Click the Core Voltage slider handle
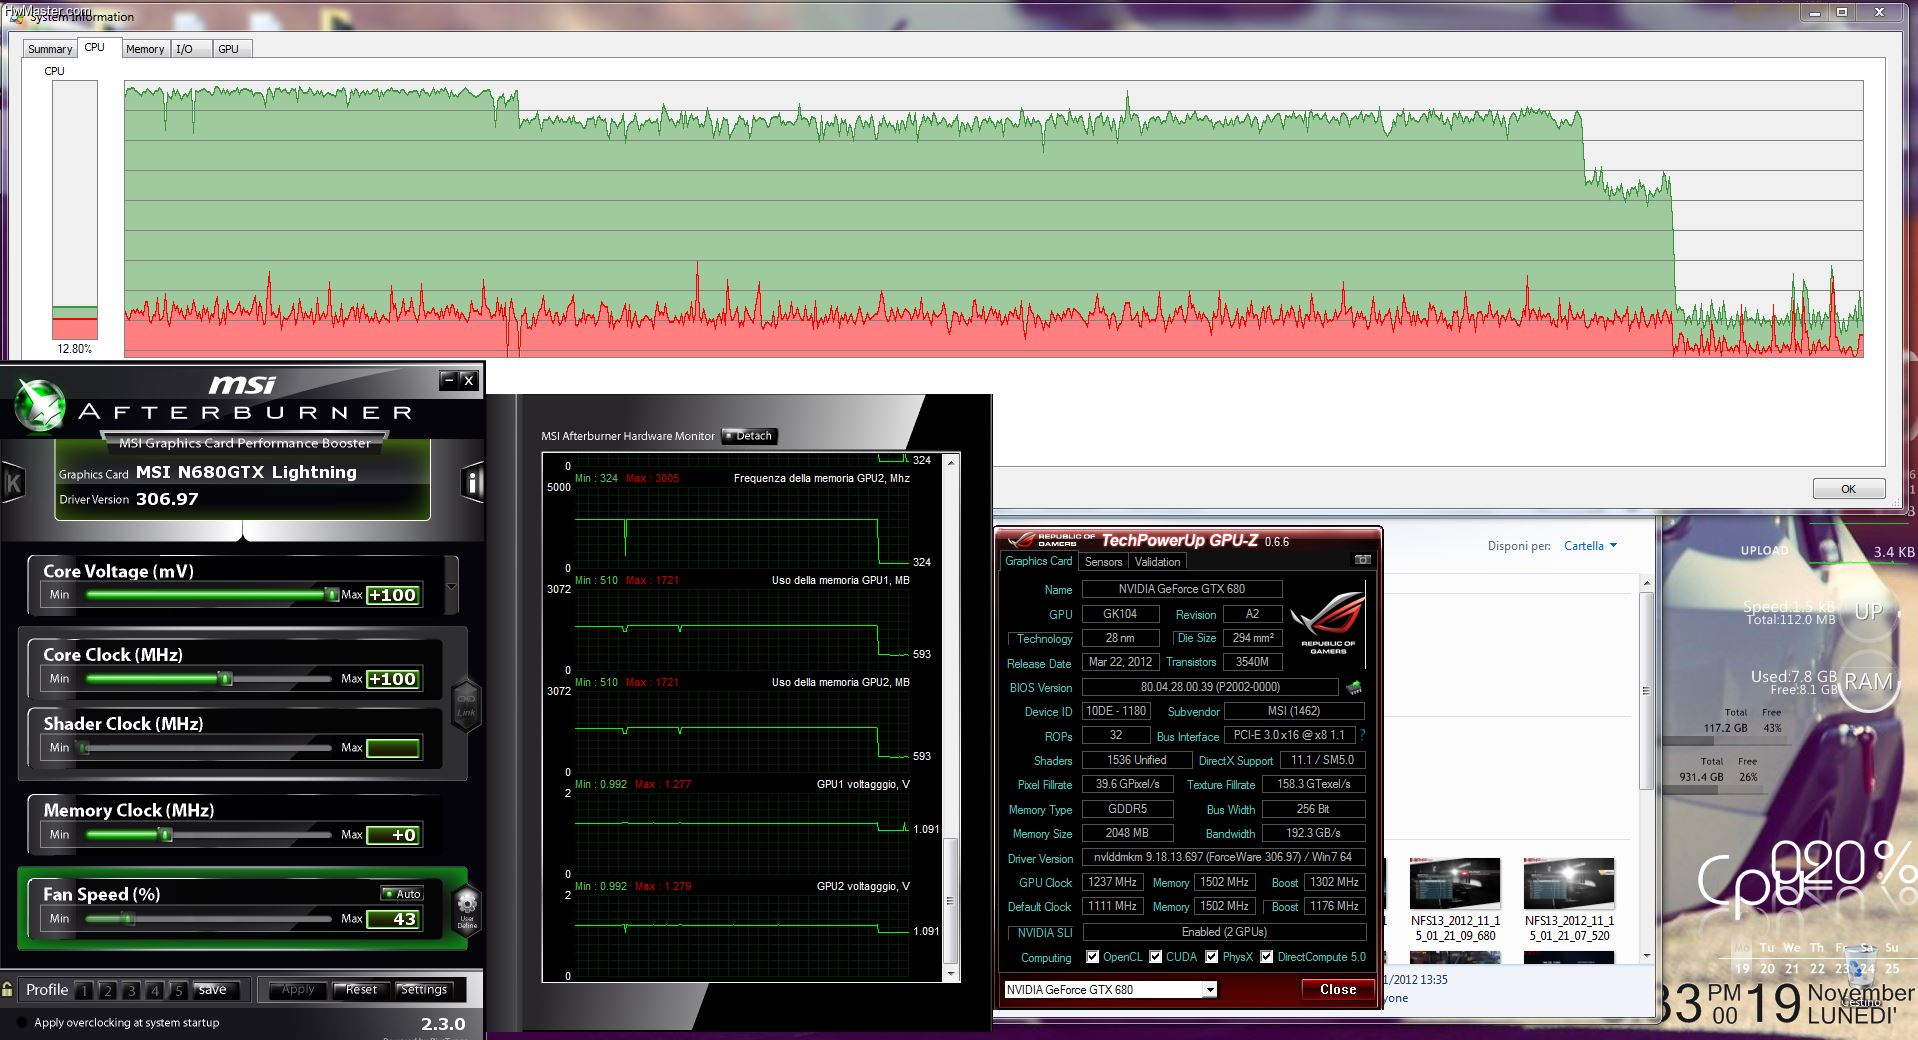The width and height of the screenshot is (1918, 1040). [x=332, y=595]
